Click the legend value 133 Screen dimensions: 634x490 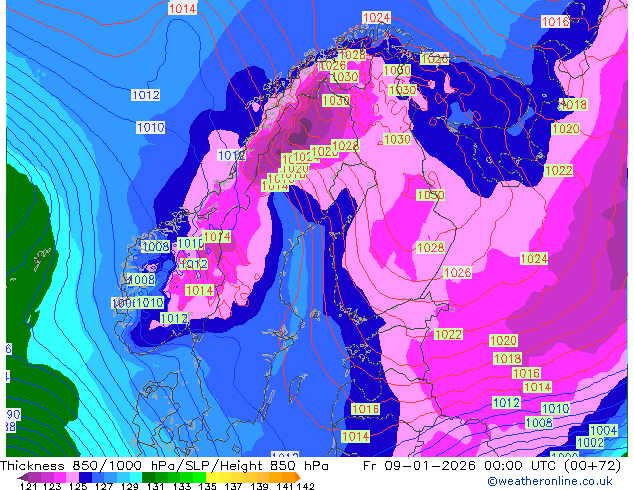pos(182,486)
